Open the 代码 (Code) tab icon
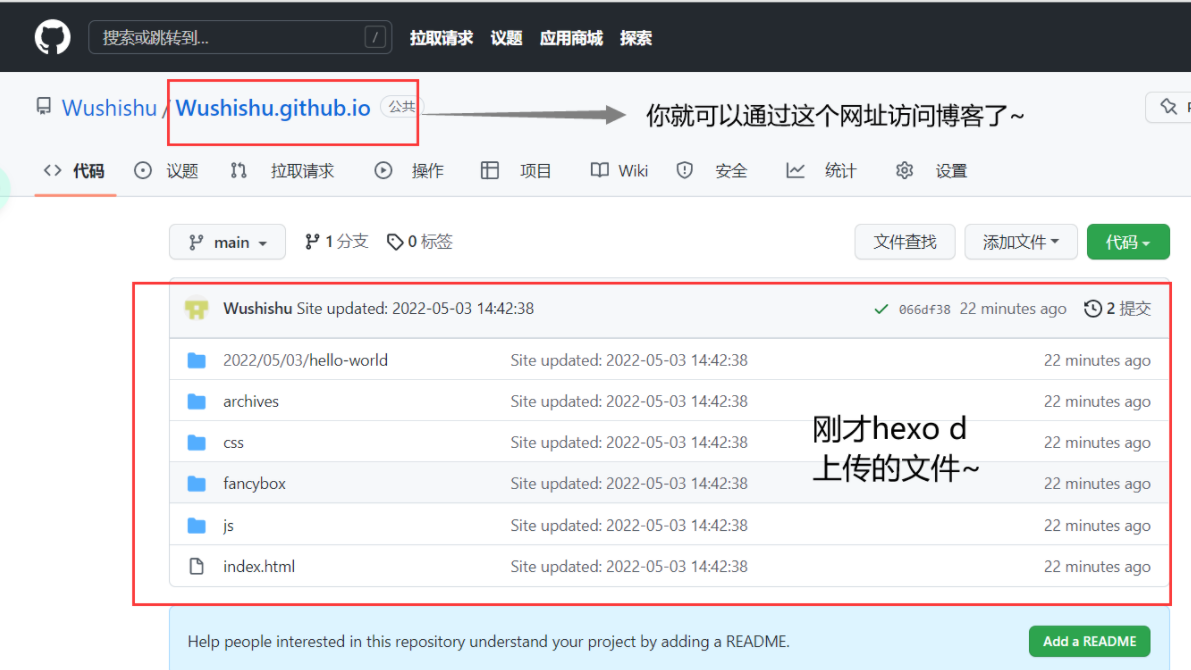 coord(53,170)
